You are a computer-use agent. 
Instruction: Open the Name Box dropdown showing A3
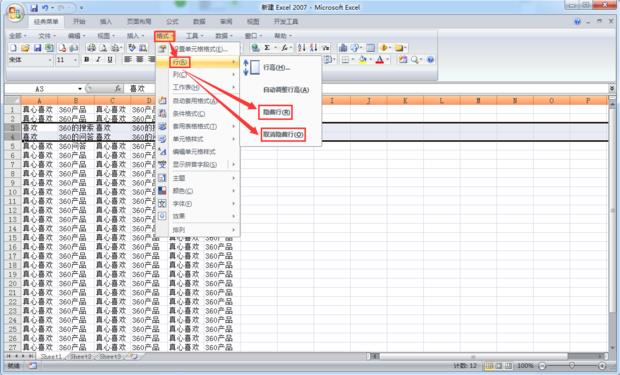pos(80,89)
